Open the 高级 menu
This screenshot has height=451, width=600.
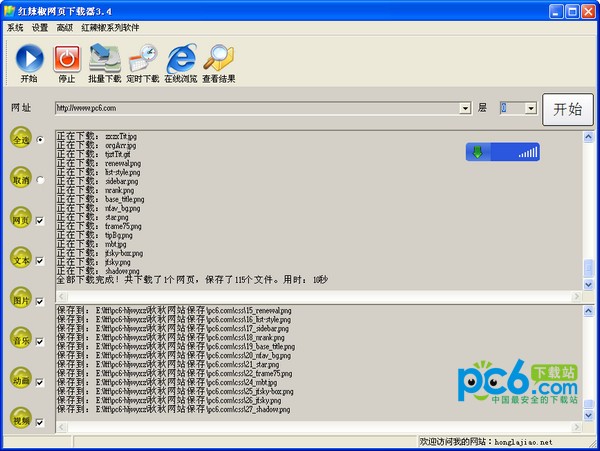[x=65, y=28]
